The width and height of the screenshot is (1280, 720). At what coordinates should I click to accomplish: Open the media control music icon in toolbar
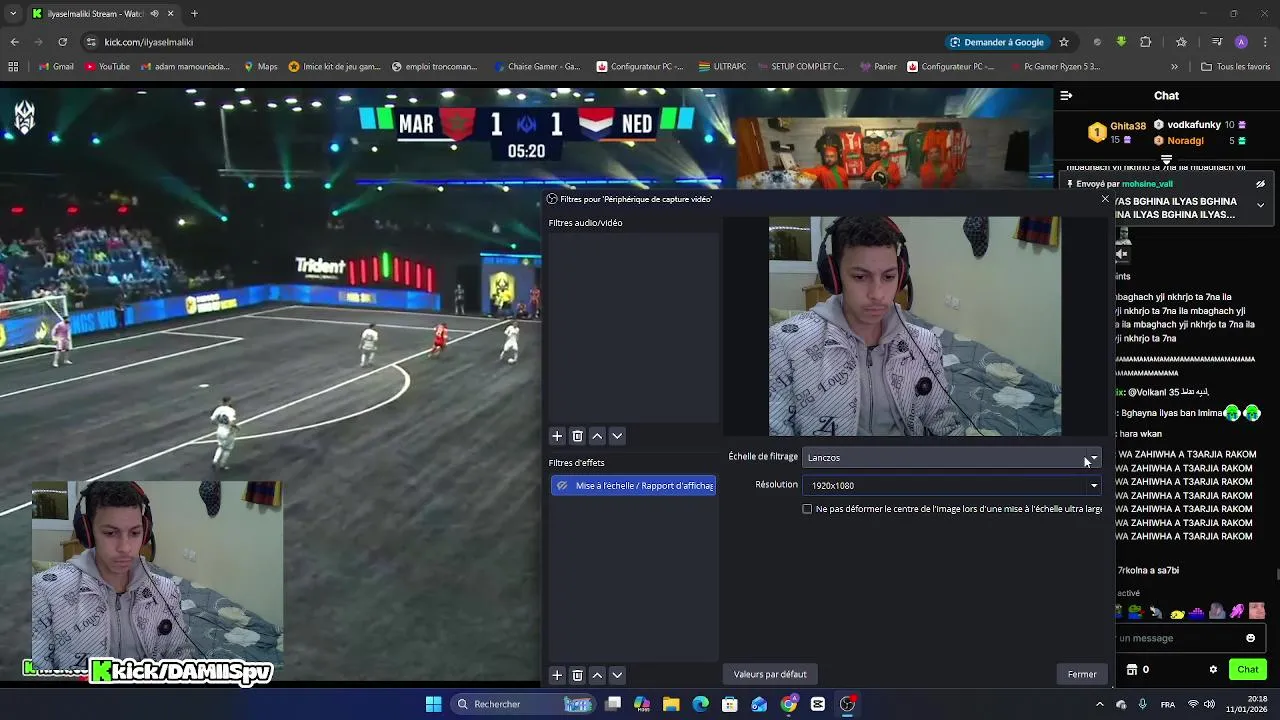(1217, 42)
